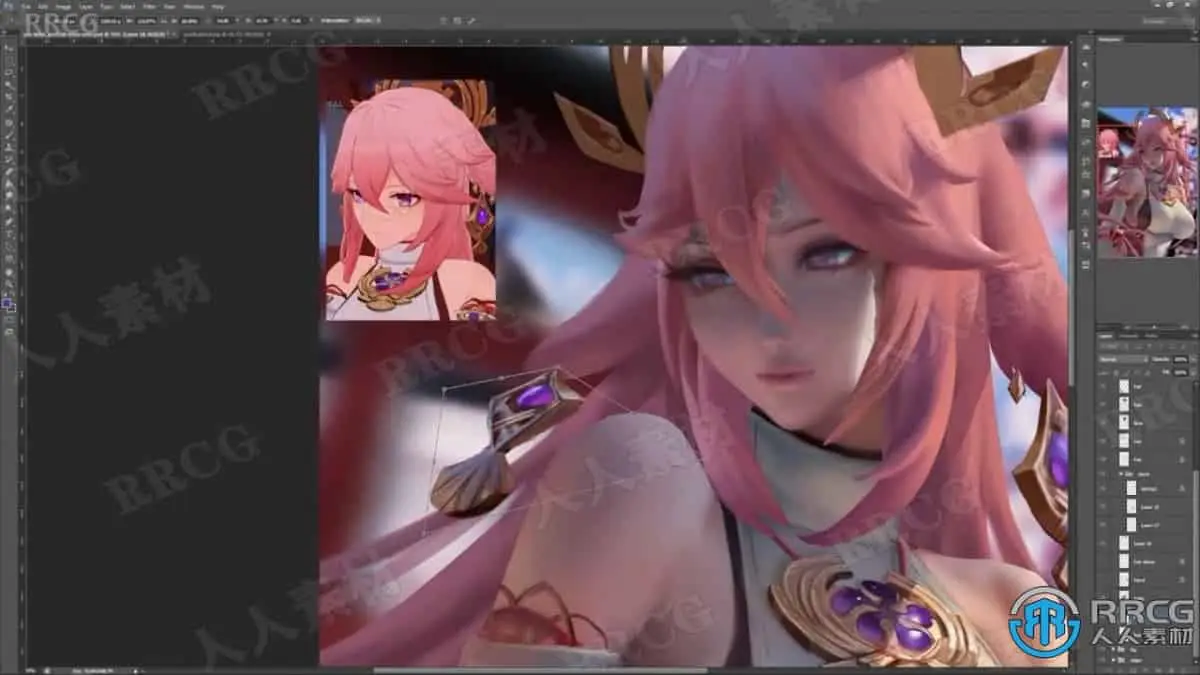This screenshot has width=1200, height=675.
Task: Click the layer Opacity value field
Action: point(1180,359)
